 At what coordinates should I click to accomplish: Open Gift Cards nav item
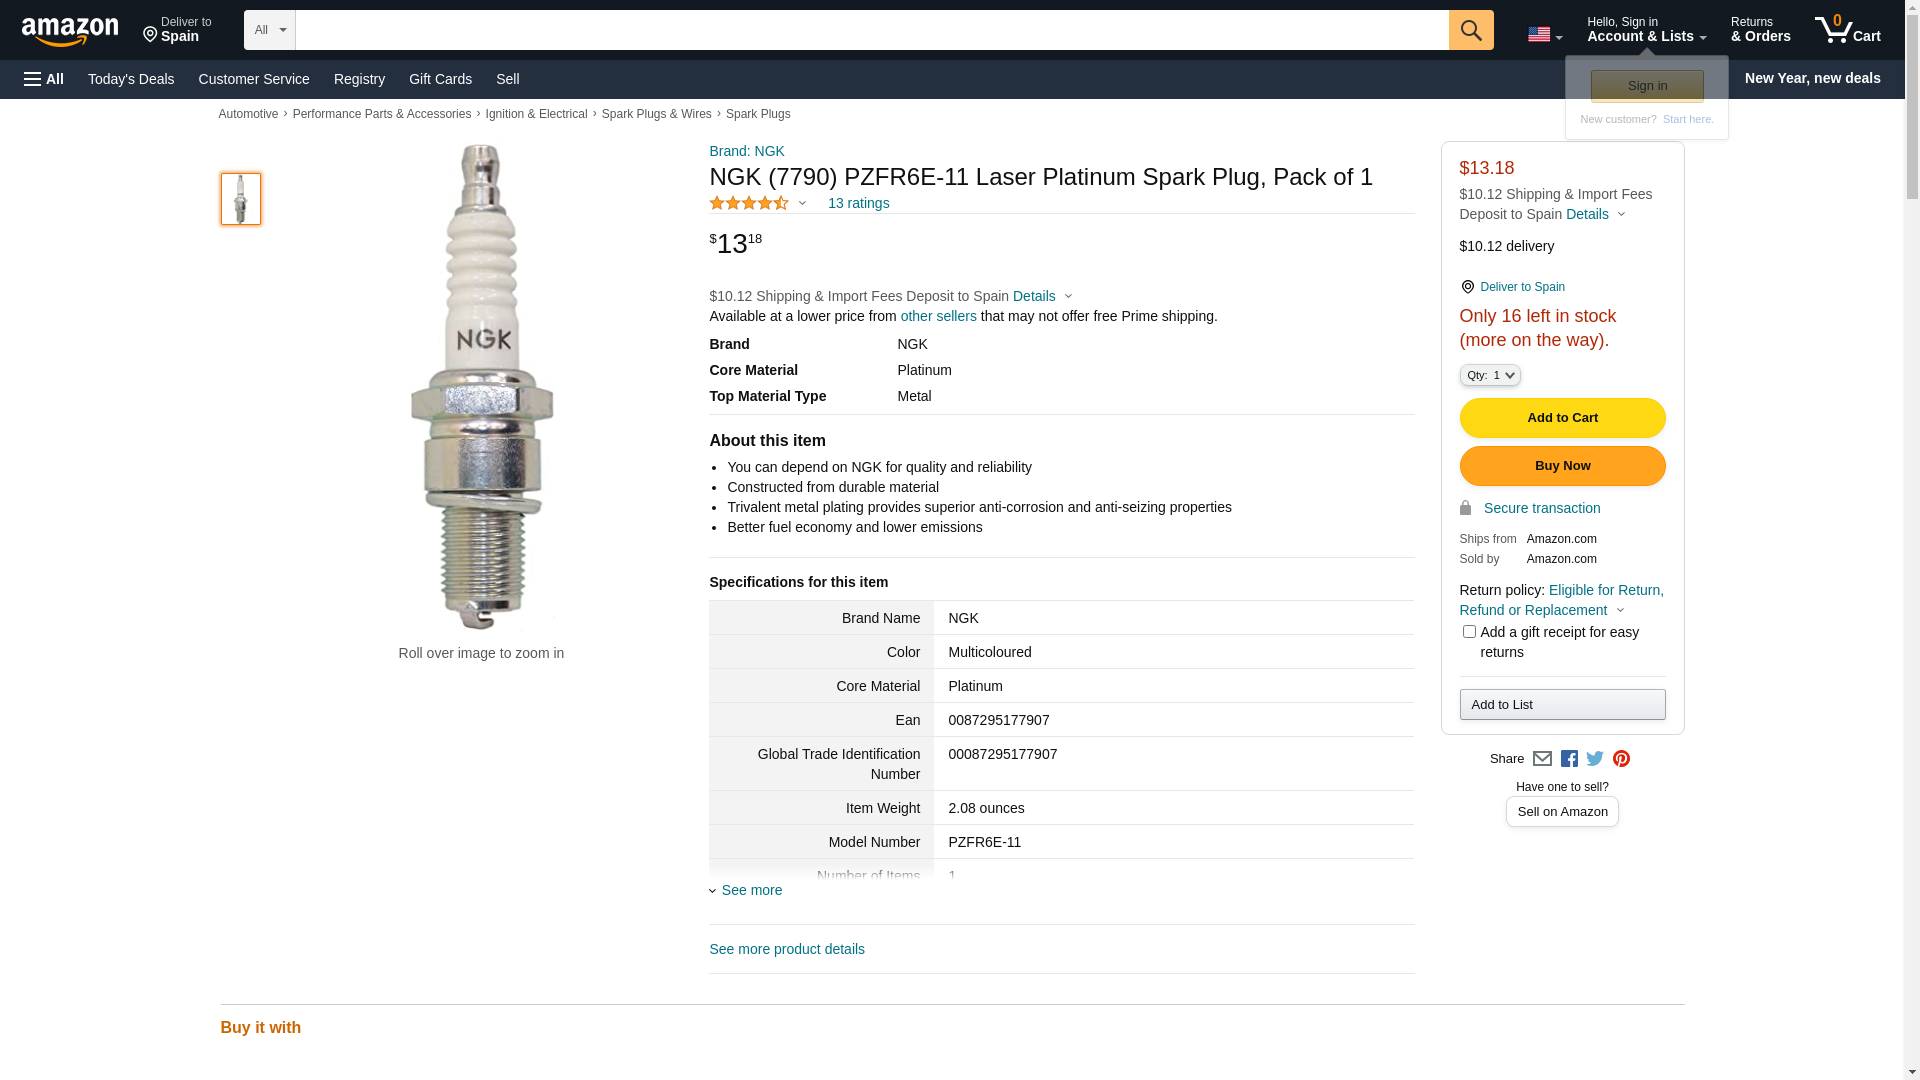(440, 79)
